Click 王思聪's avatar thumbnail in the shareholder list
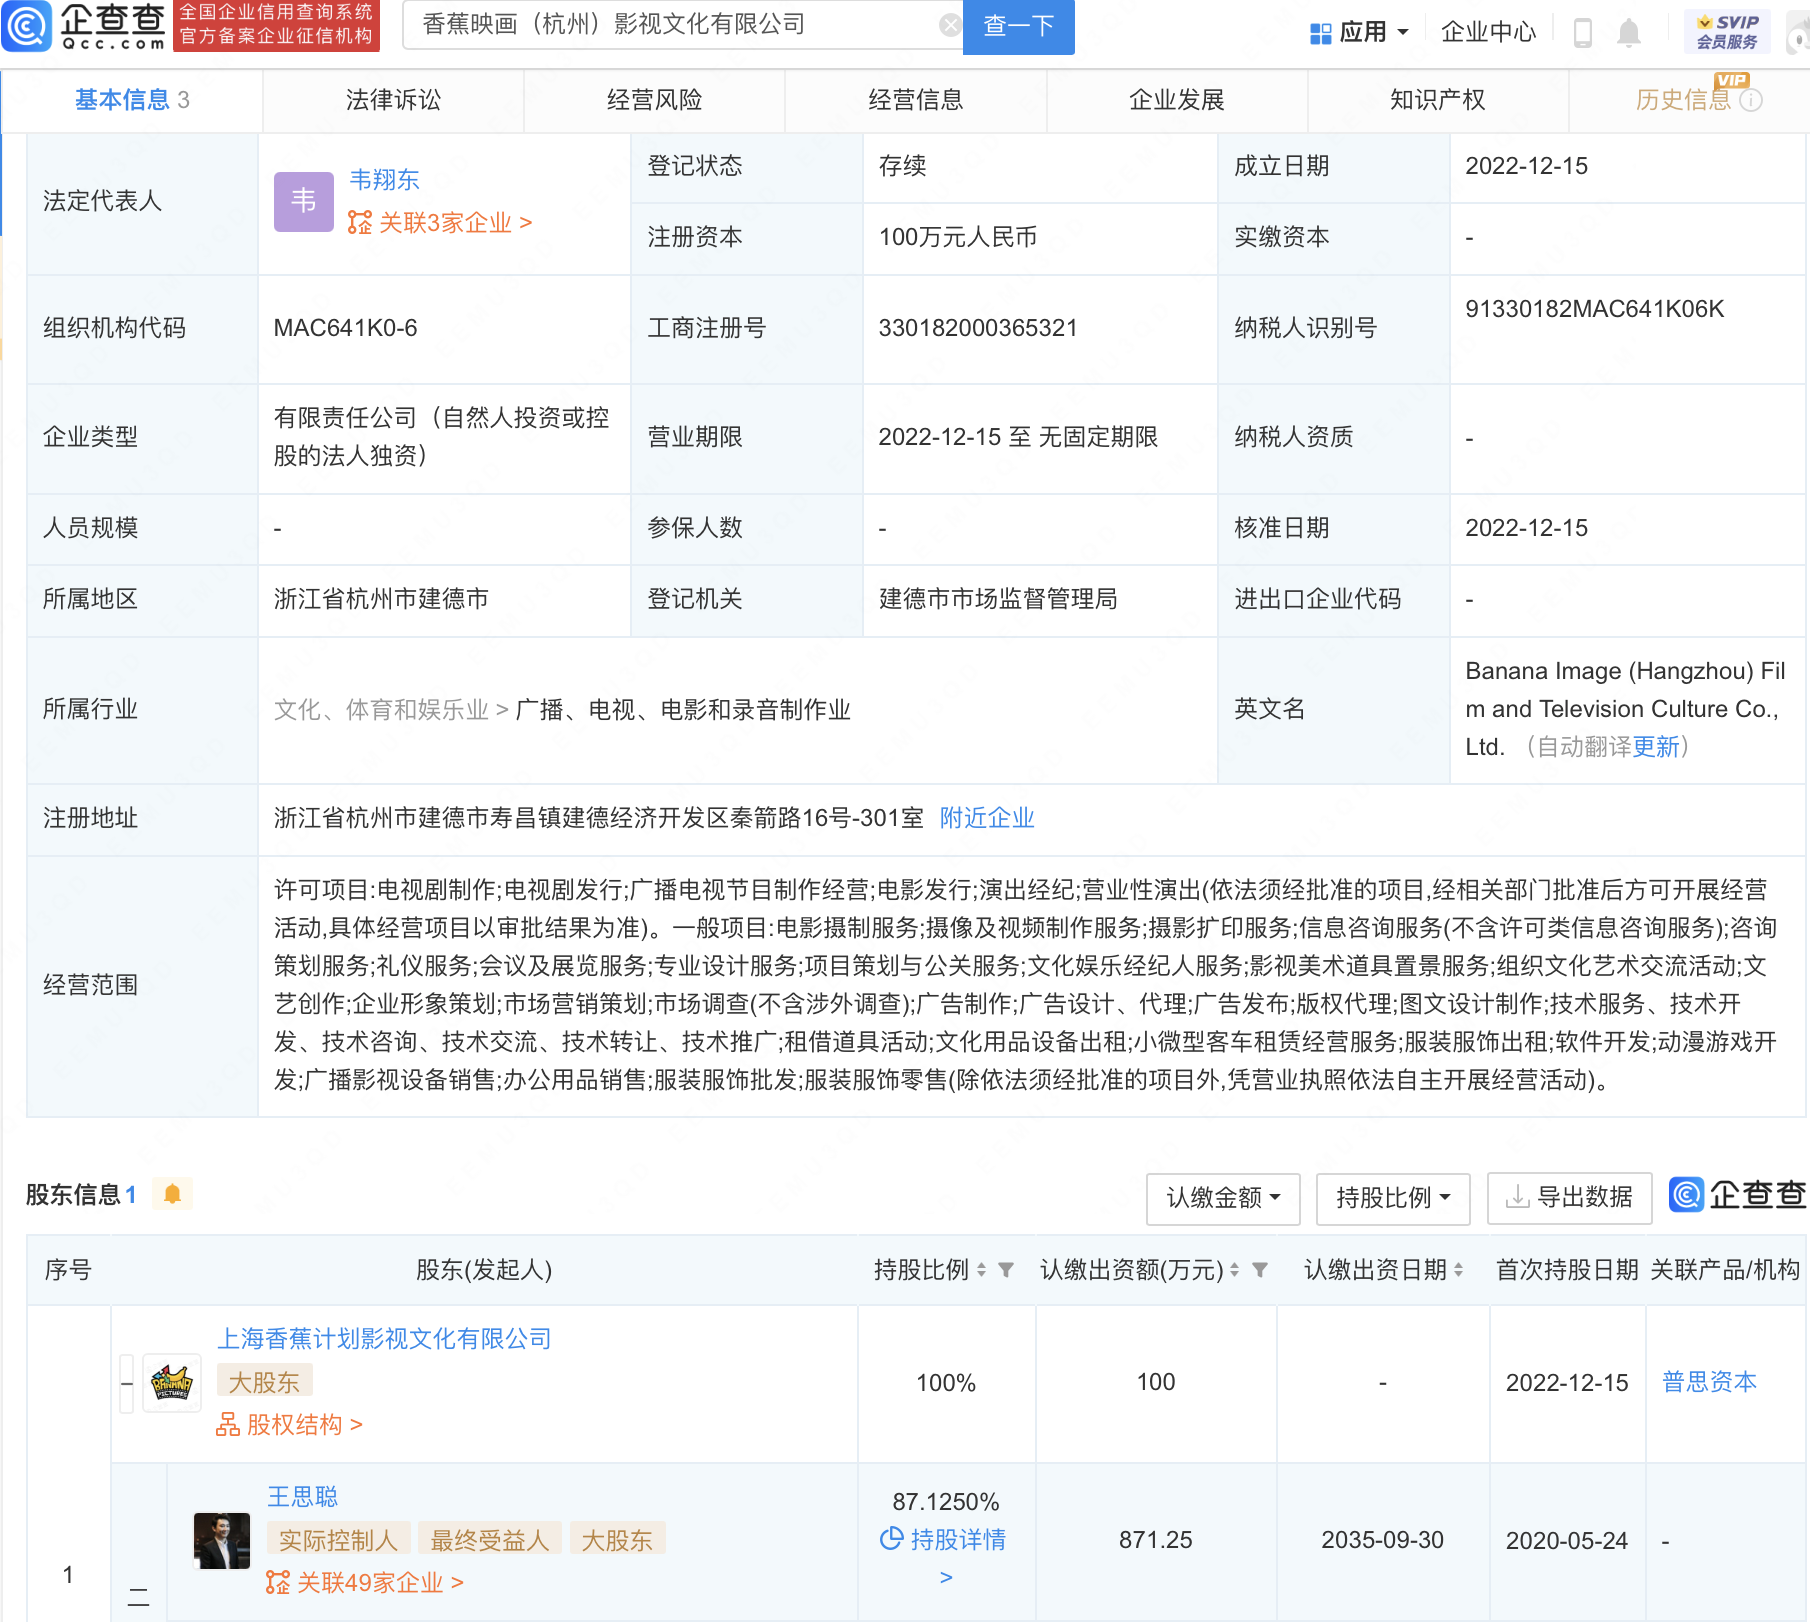1810x1622 pixels. point(222,1541)
